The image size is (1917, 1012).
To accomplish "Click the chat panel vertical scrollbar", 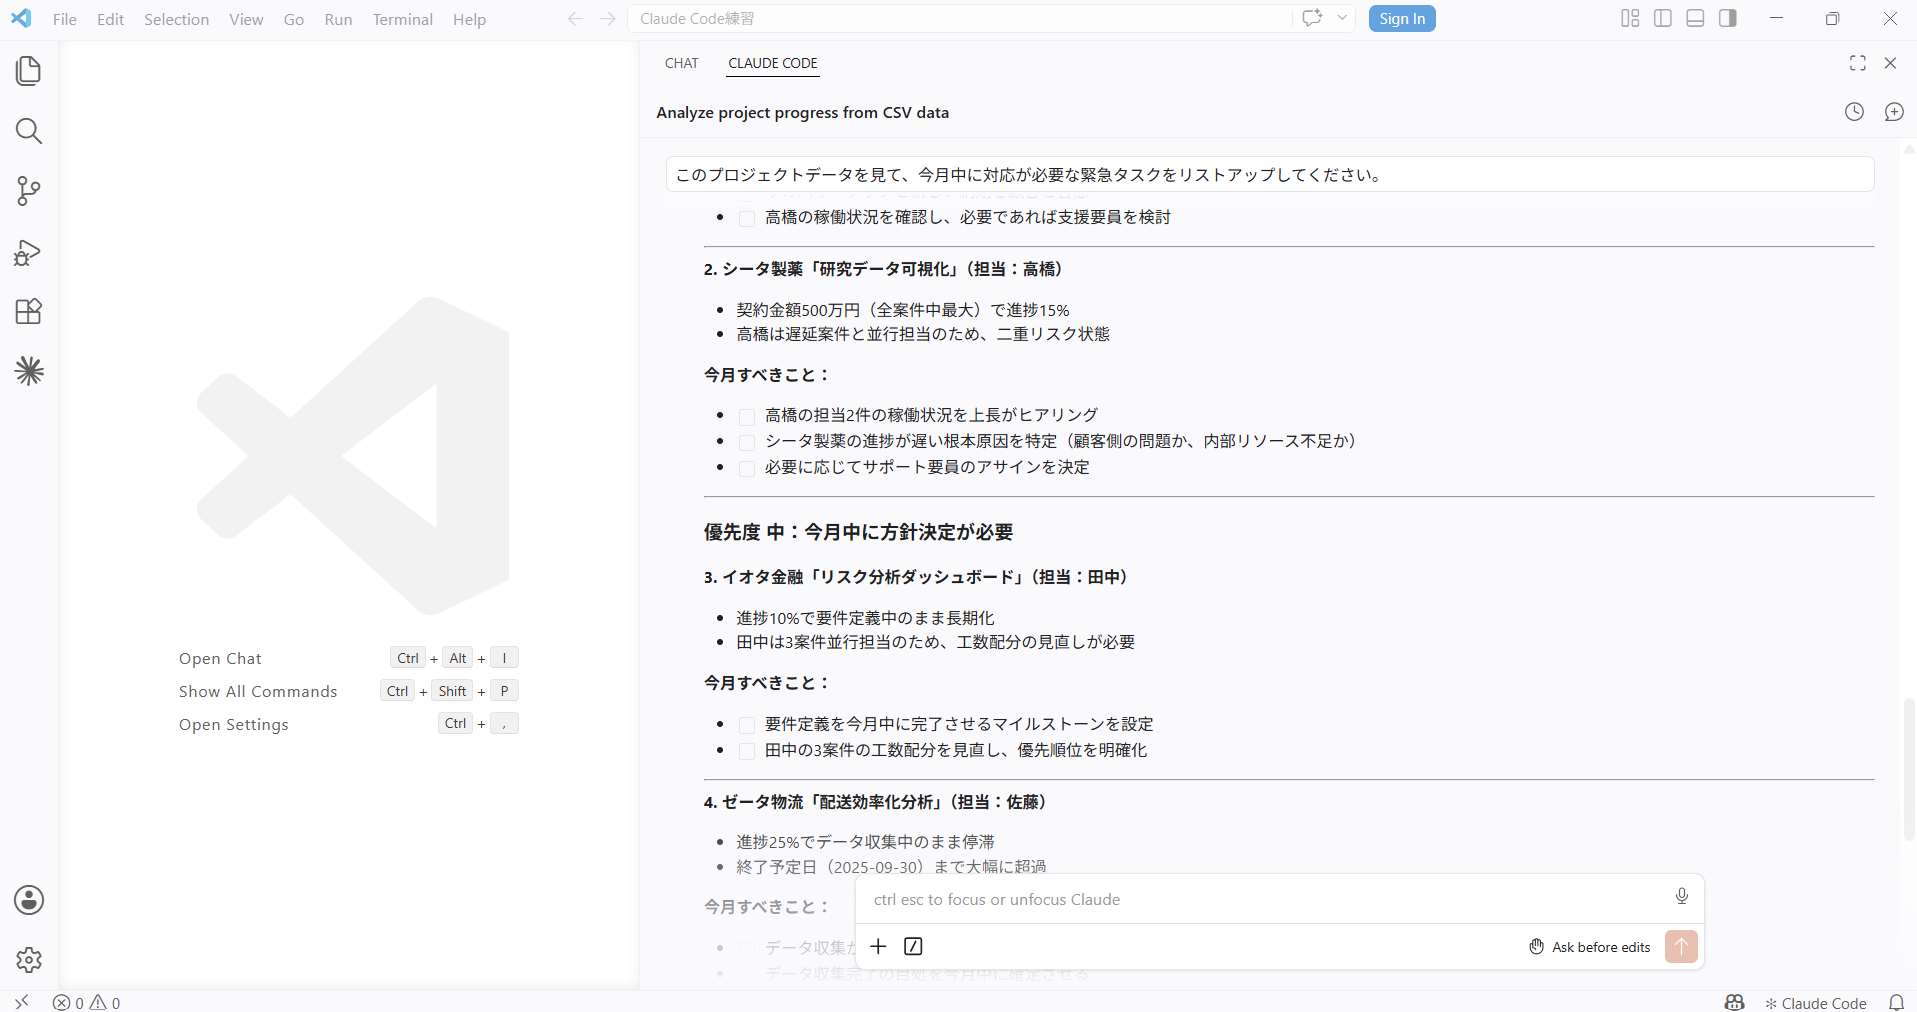I will [1909, 770].
